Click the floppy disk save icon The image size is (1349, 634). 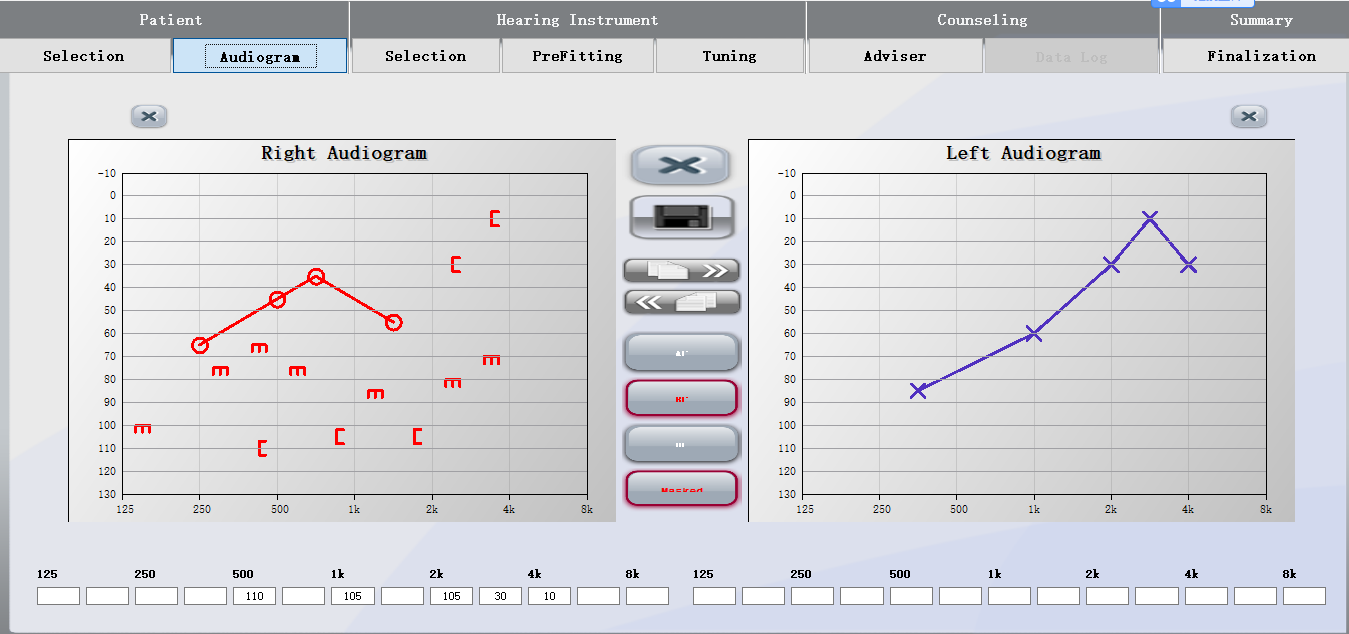click(681, 217)
